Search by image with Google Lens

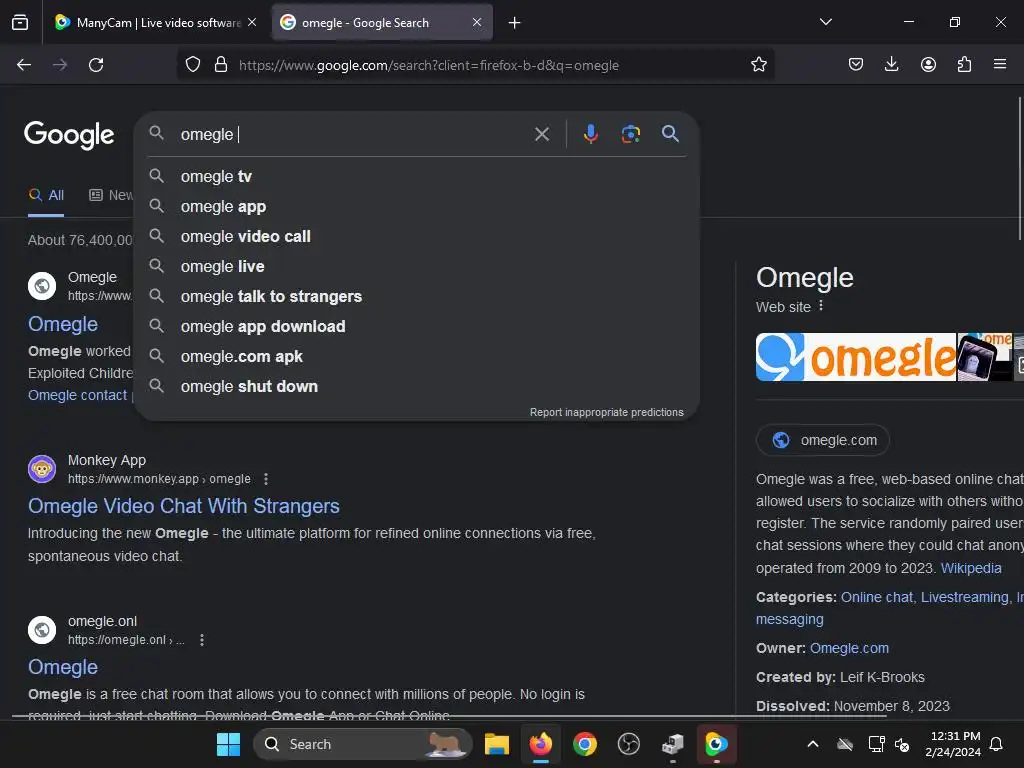(630, 134)
